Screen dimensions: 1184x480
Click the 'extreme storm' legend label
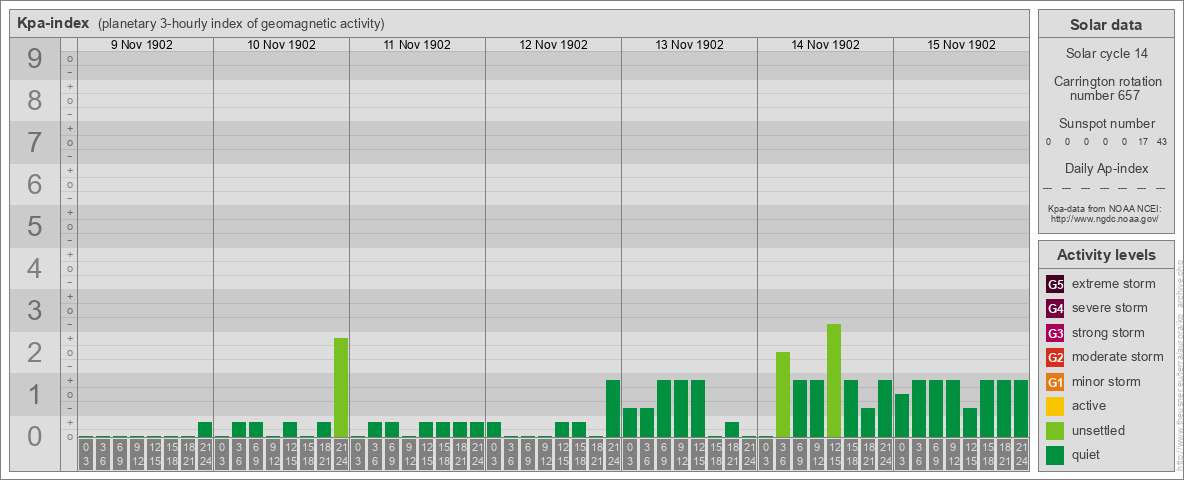[1113, 285]
